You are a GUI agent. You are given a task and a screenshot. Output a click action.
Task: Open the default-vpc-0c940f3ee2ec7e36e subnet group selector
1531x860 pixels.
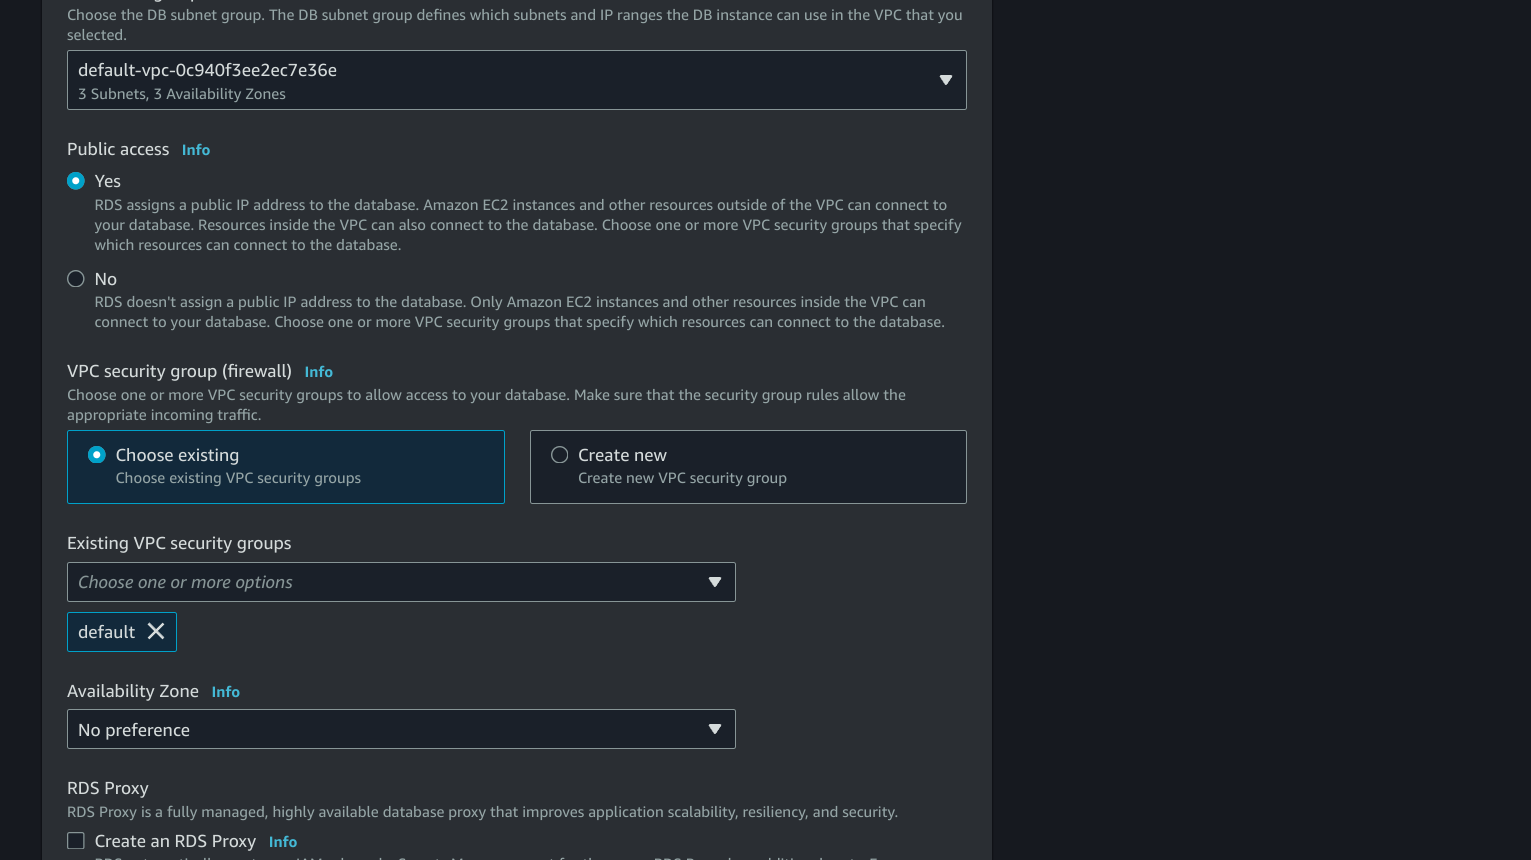tap(500, 80)
